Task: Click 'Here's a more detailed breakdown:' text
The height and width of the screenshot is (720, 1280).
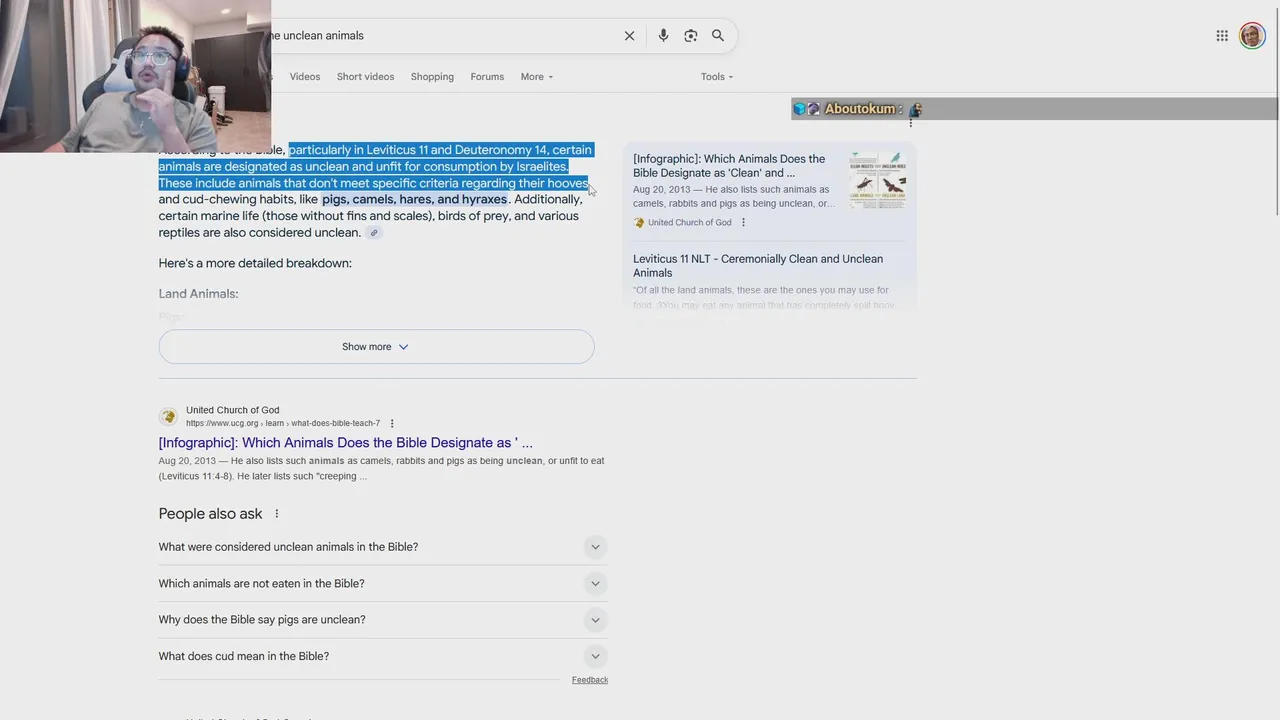Action: [x=255, y=264]
